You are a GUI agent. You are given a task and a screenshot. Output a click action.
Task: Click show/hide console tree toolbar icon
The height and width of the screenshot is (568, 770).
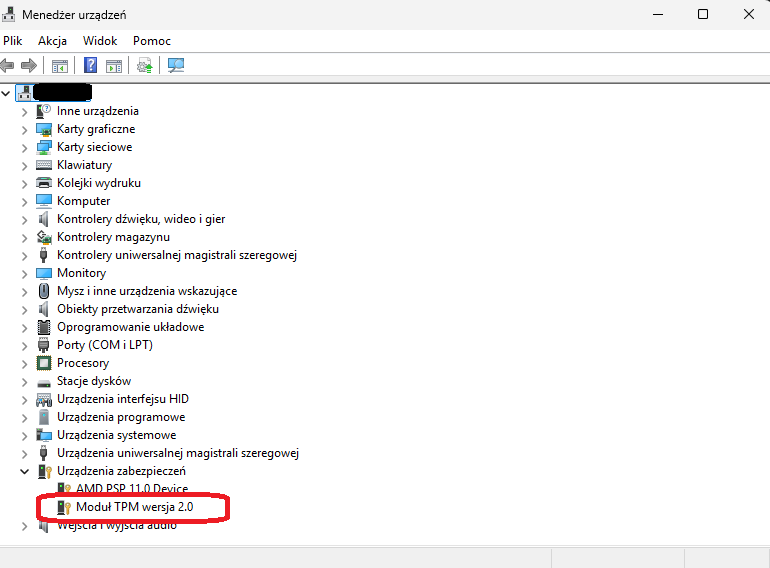point(60,66)
